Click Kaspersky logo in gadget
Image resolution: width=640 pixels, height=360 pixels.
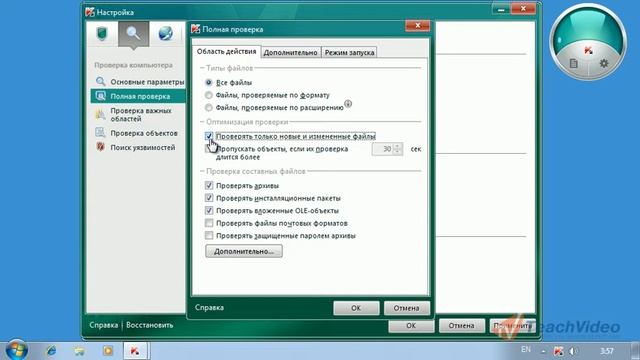[588, 51]
